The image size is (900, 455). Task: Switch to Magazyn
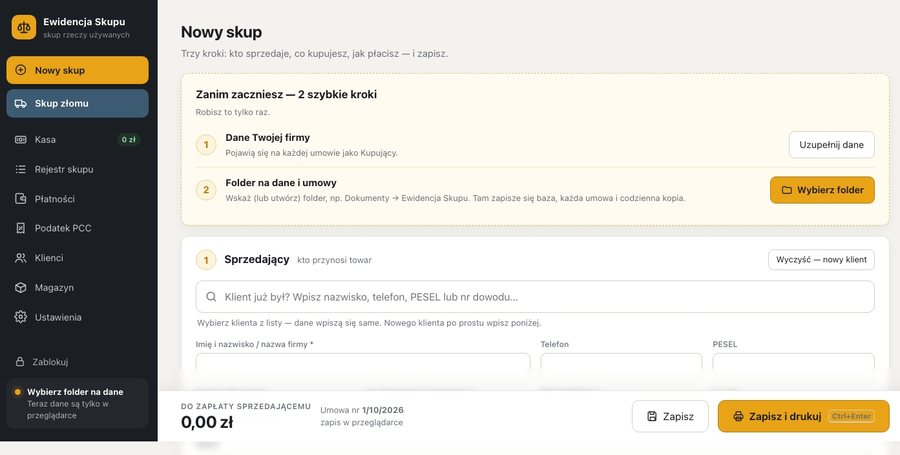coord(77,287)
